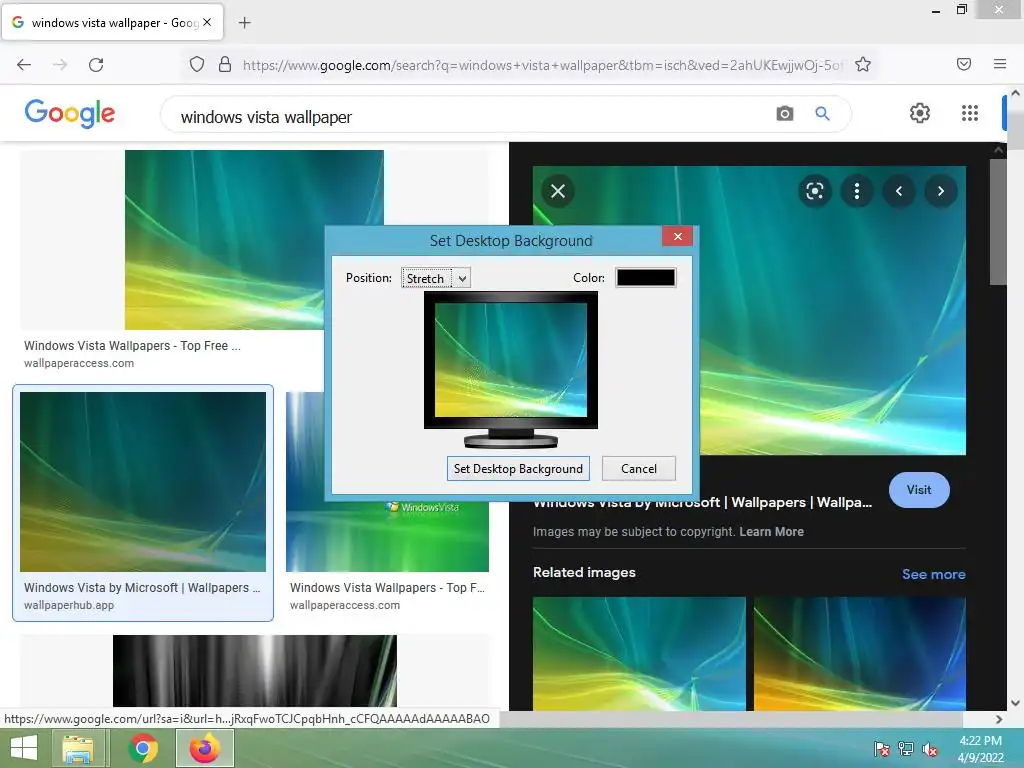
Task: Close the image preview panel with X
Action: click(x=558, y=191)
